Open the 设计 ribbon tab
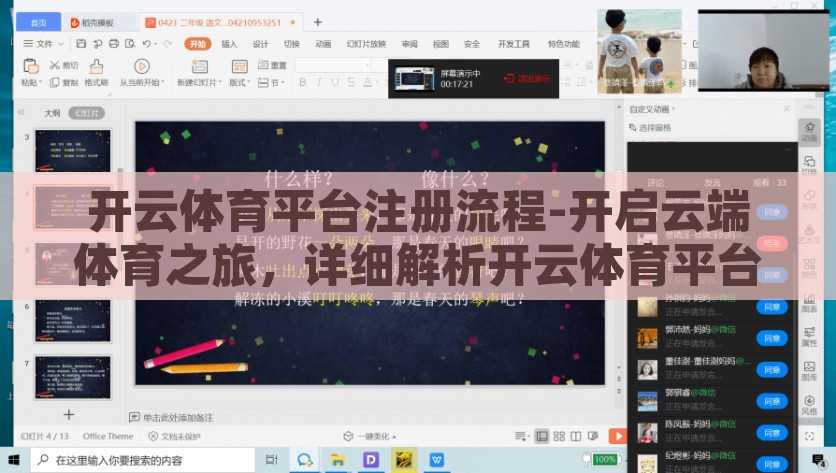836x473 pixels. pyautogui.click(x=260, y=44)
